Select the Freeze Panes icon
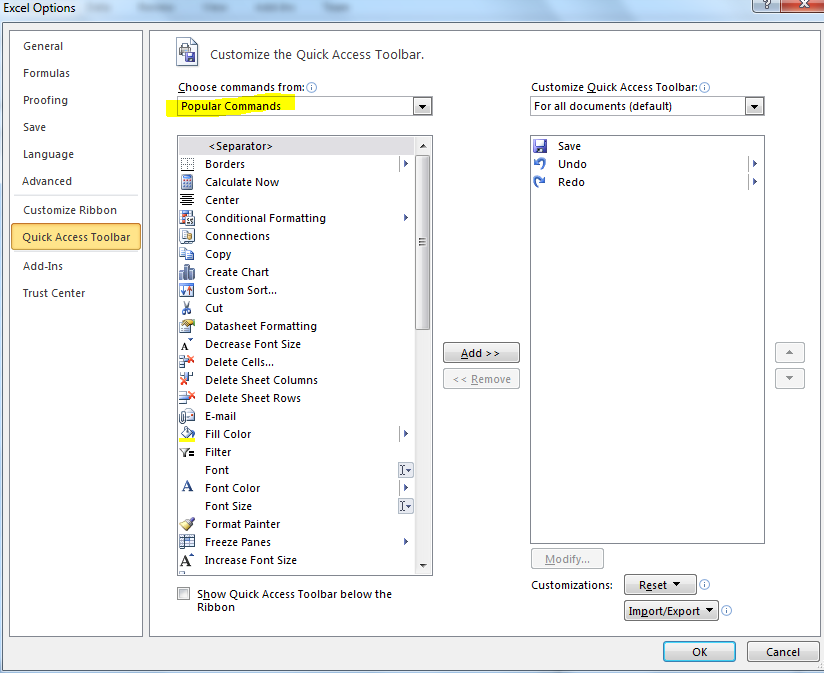The image size is (824, 673). click(x=187, y=542)
